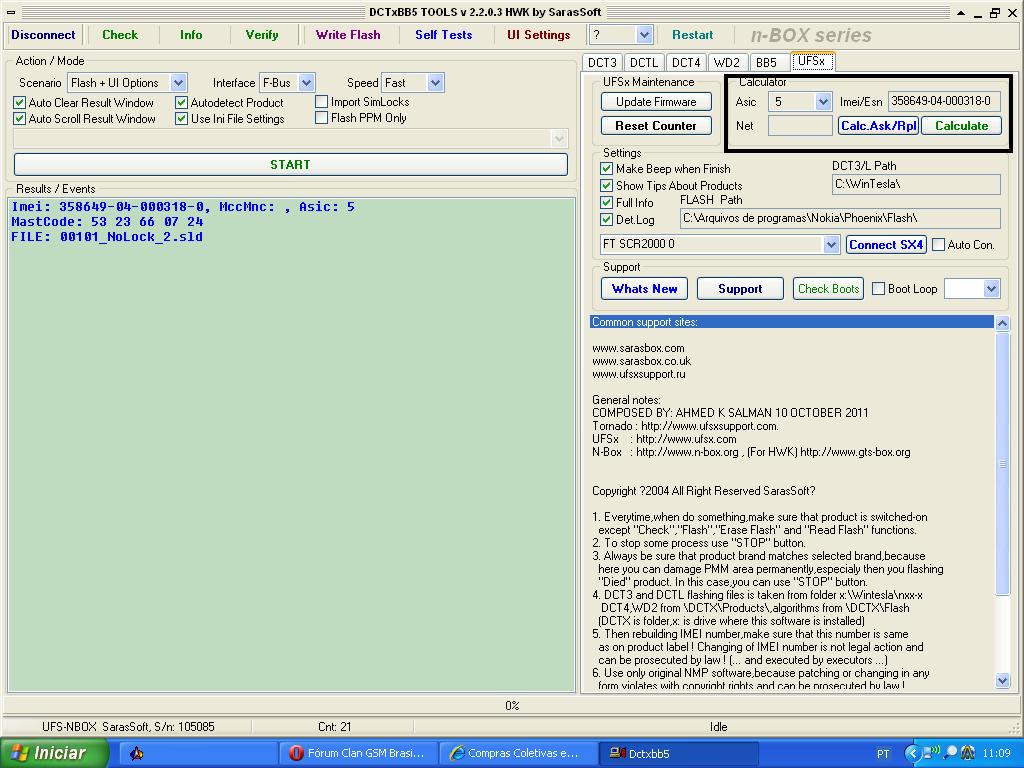Click the 11:09 system clock
Viewport: 1024px width, 768px height.
[x=996, y=754]
